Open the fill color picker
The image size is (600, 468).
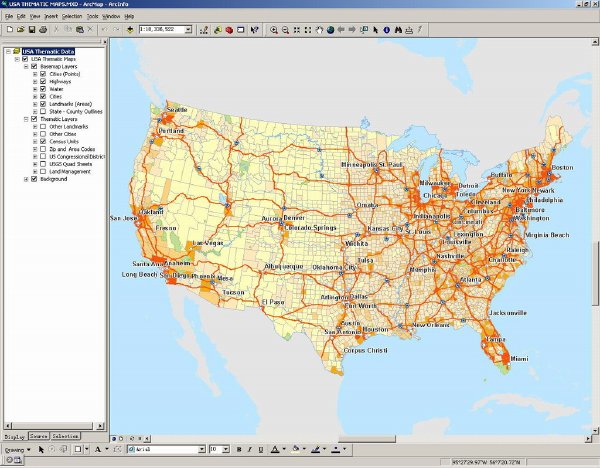coord(298,449)
